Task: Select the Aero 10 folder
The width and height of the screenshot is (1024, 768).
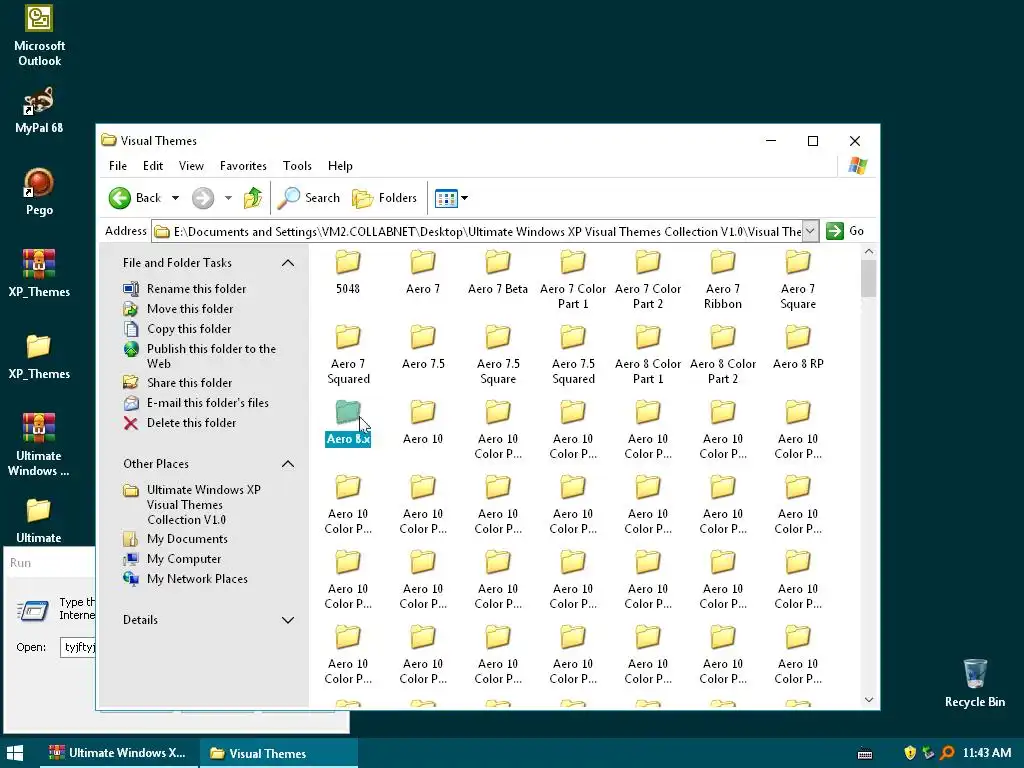Action: tap(423, 423)
